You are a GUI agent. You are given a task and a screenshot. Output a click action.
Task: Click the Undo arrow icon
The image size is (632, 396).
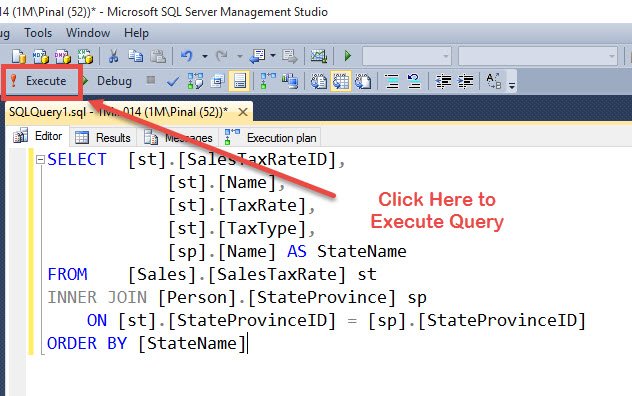(187, 56)
